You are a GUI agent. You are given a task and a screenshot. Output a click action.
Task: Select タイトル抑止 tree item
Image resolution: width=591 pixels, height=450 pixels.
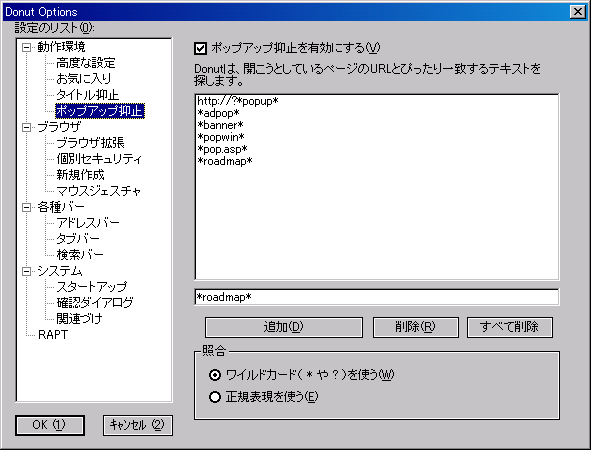click(x=87, y=95)
